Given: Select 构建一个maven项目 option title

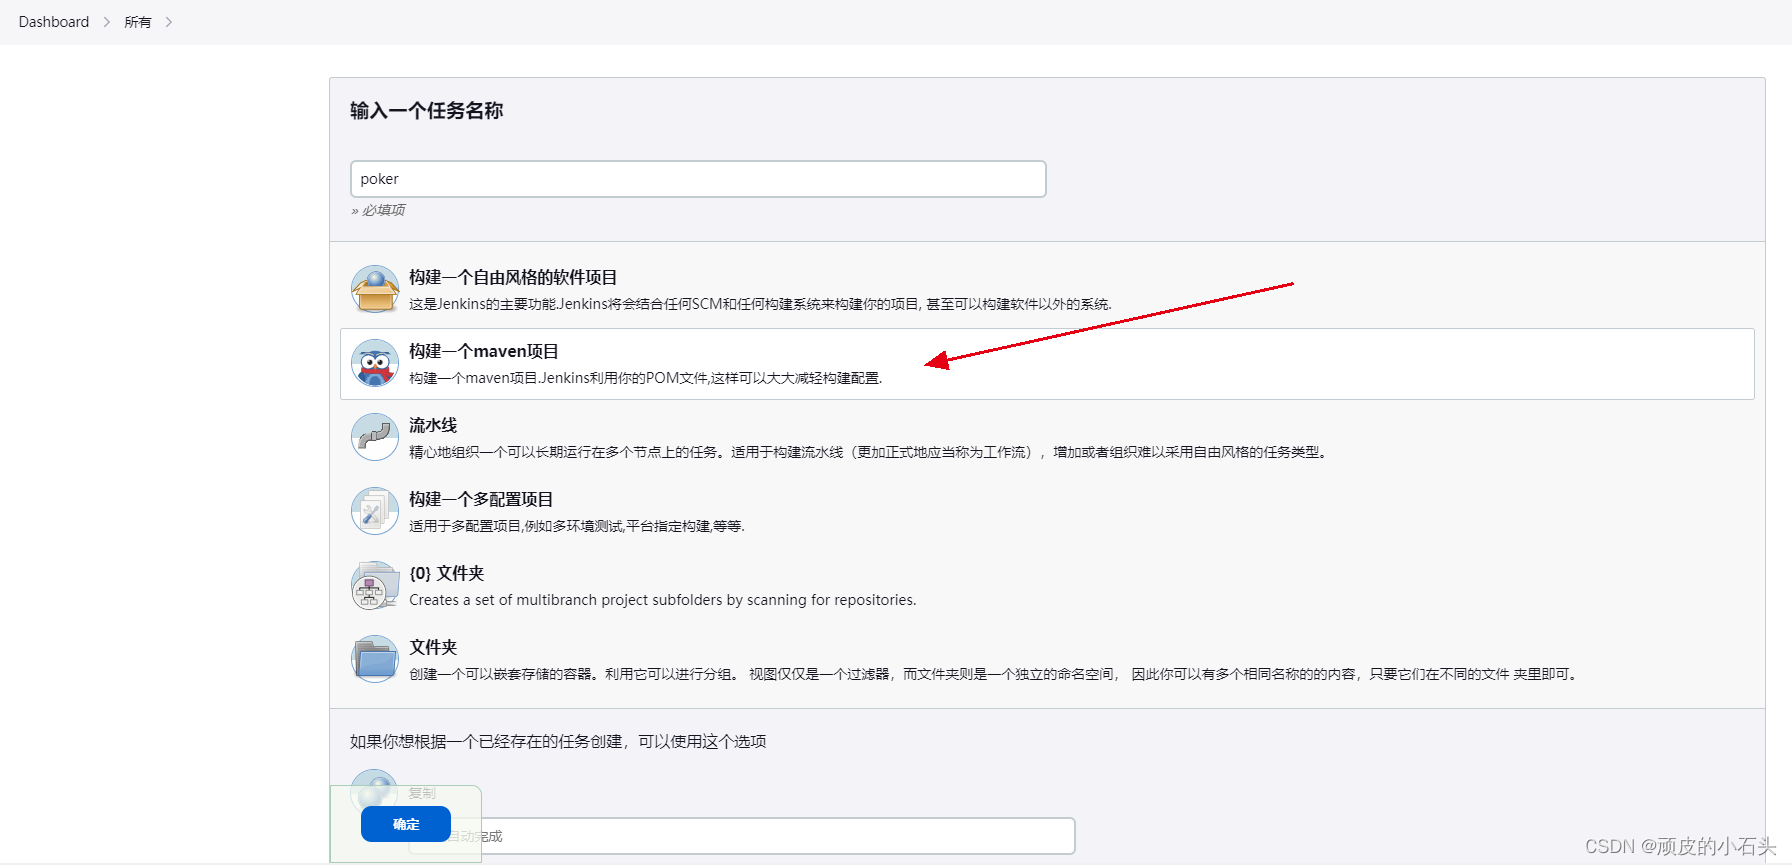Looking at the screenshot, I should pyautogui.click(x=484, y=351).
